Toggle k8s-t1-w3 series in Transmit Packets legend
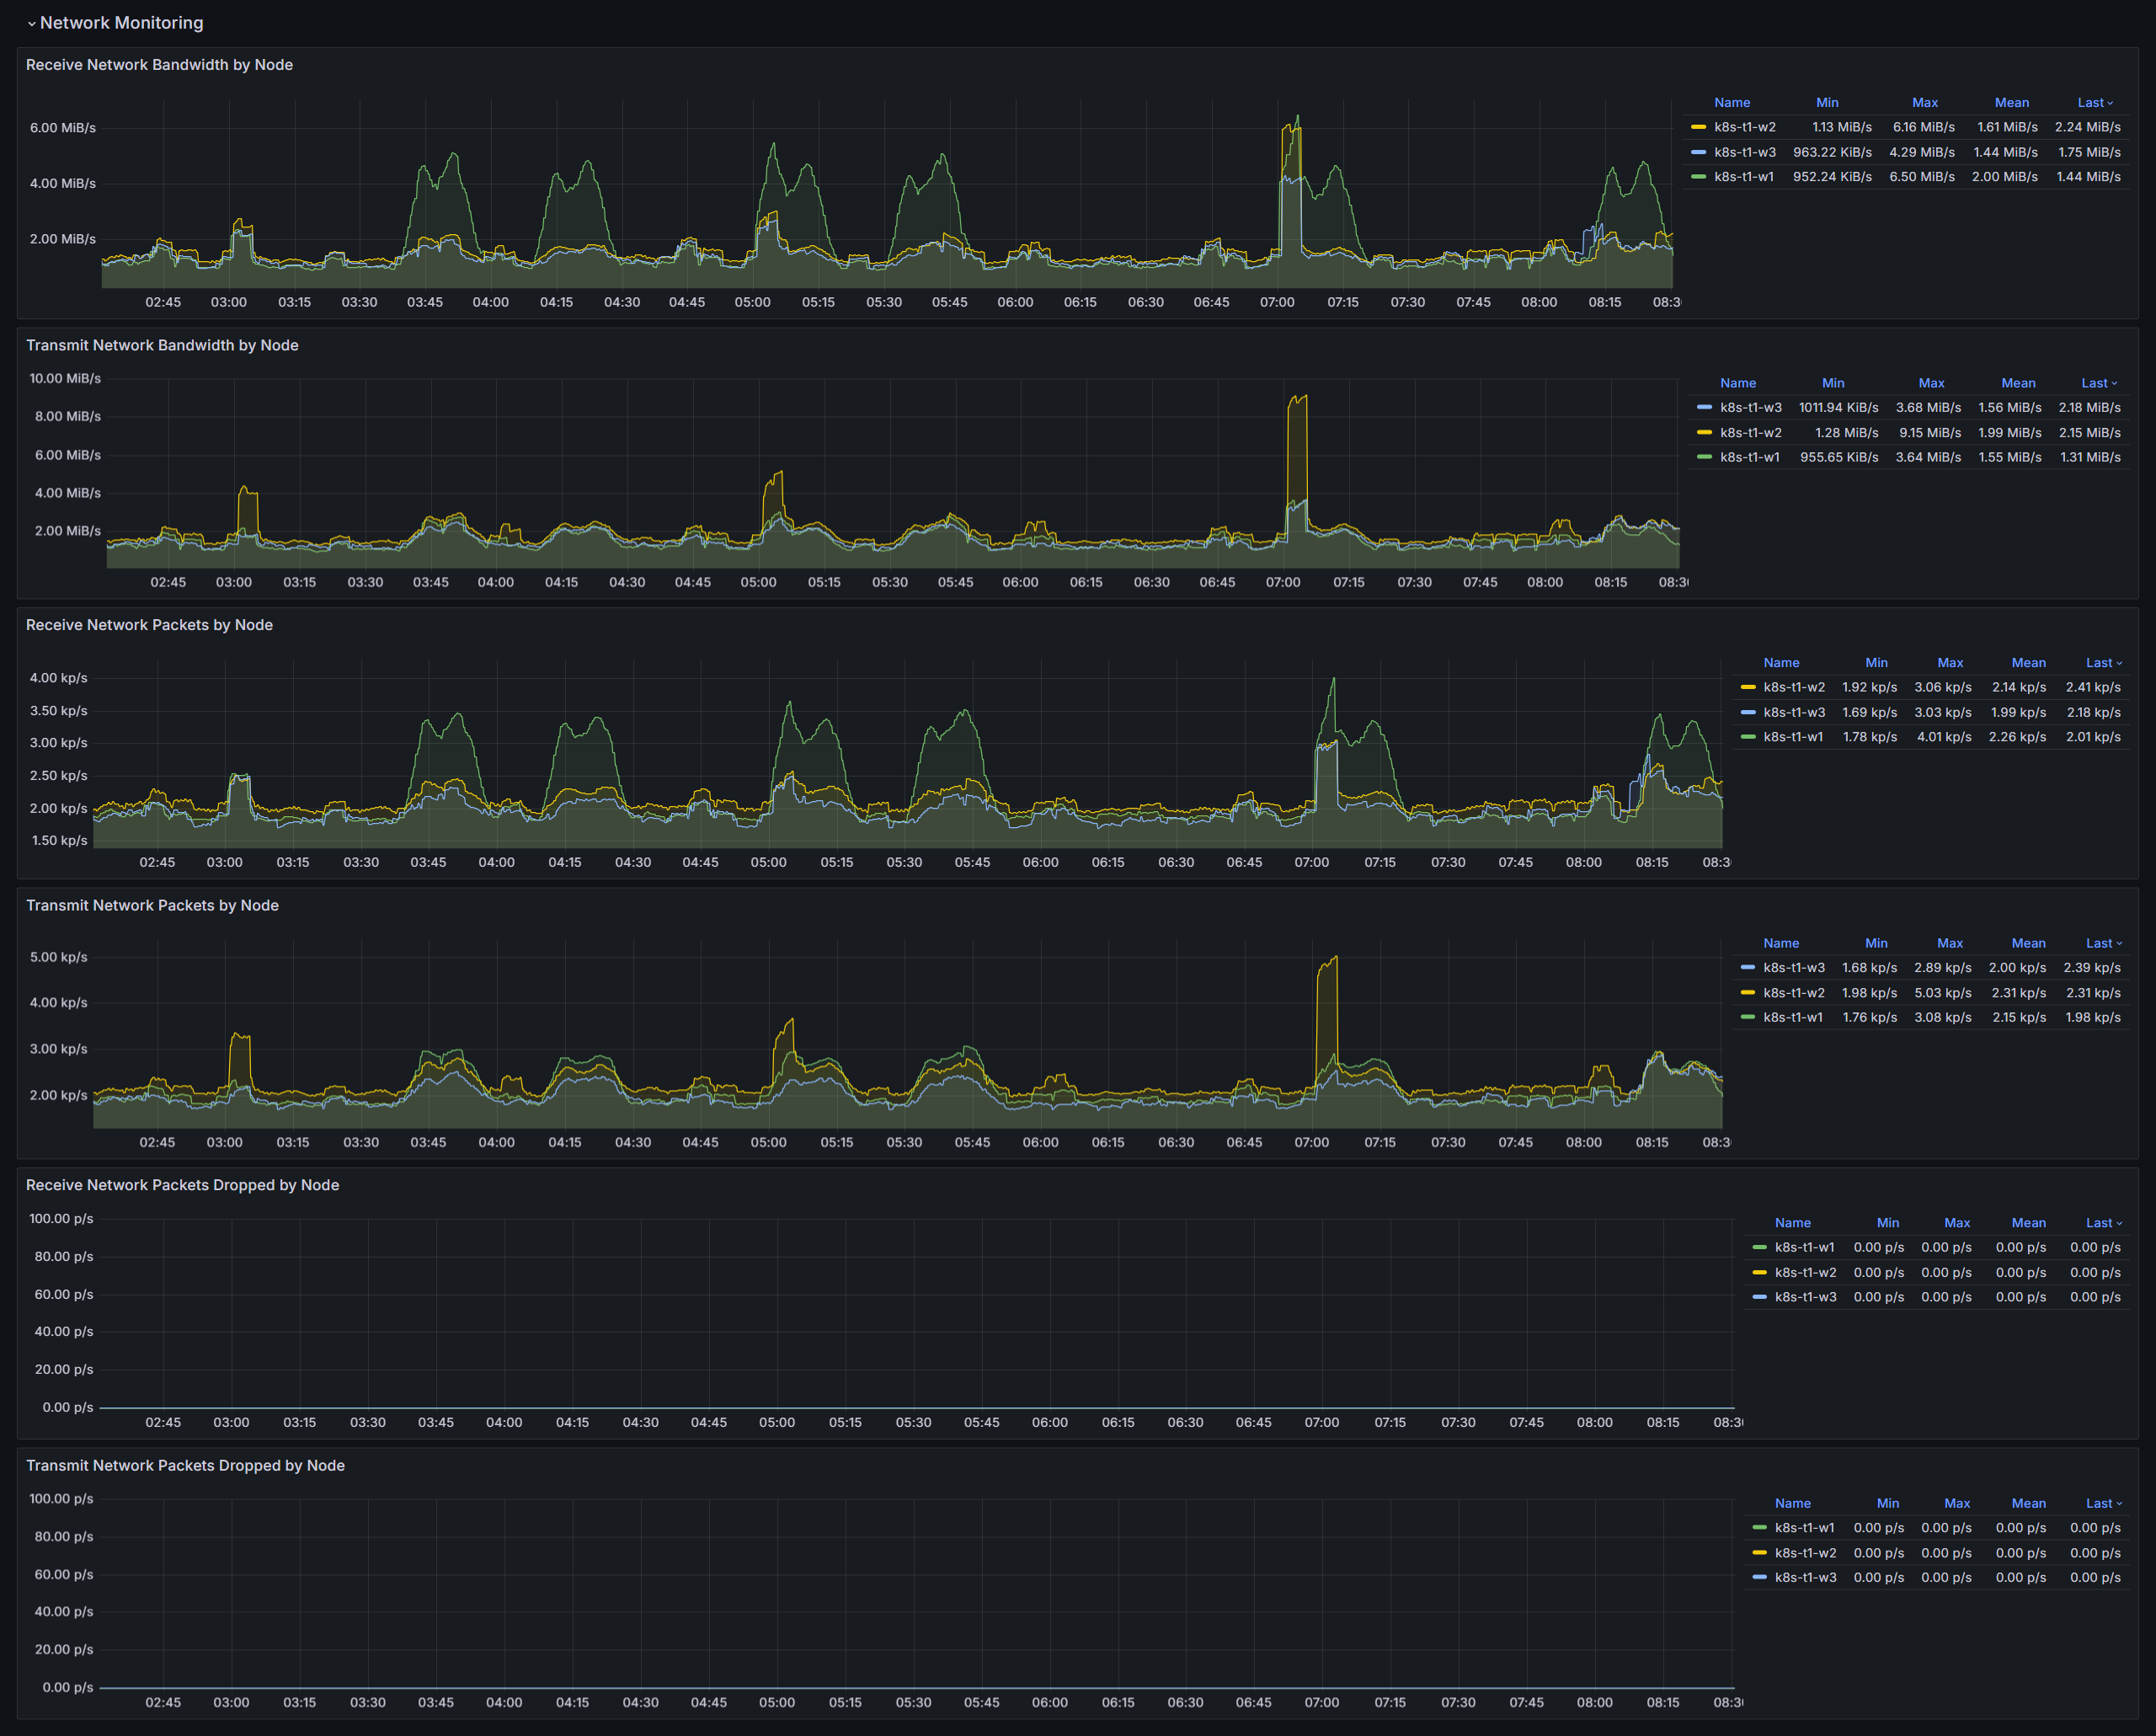This screenshot has height=1736, width=2156. (x=1793, y=967)
